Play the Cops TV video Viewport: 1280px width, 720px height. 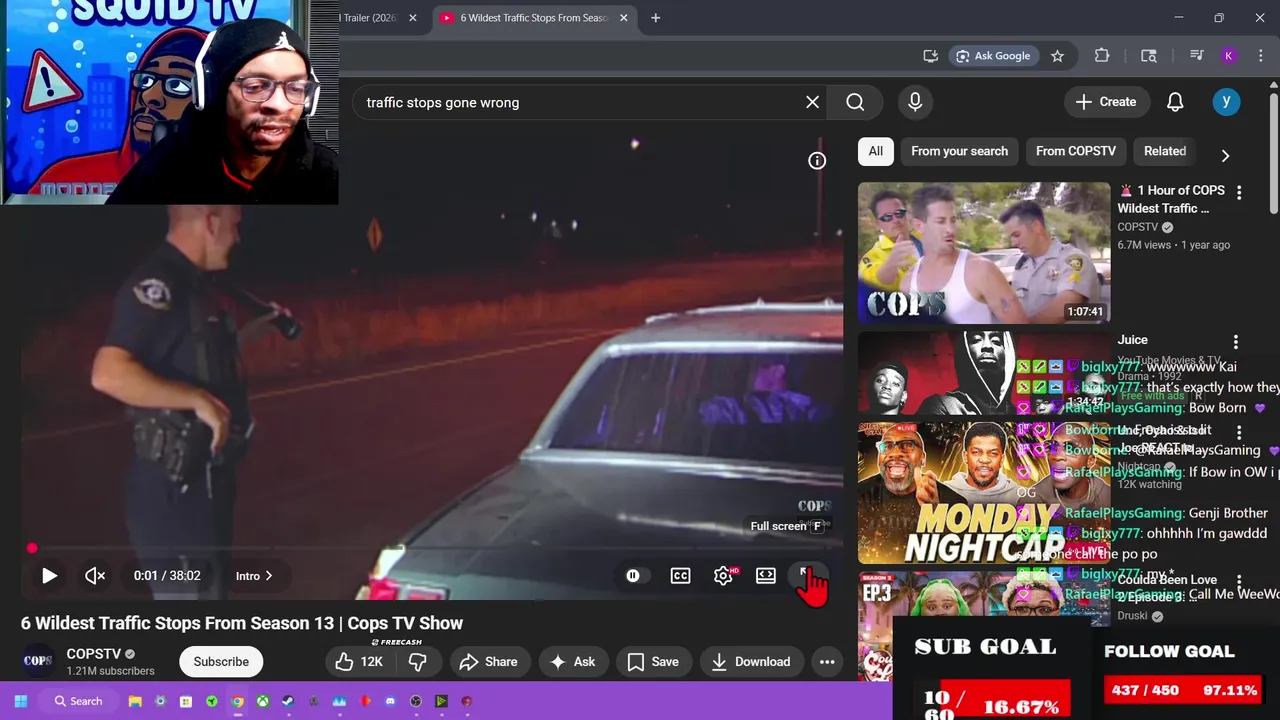coord(49,576)
